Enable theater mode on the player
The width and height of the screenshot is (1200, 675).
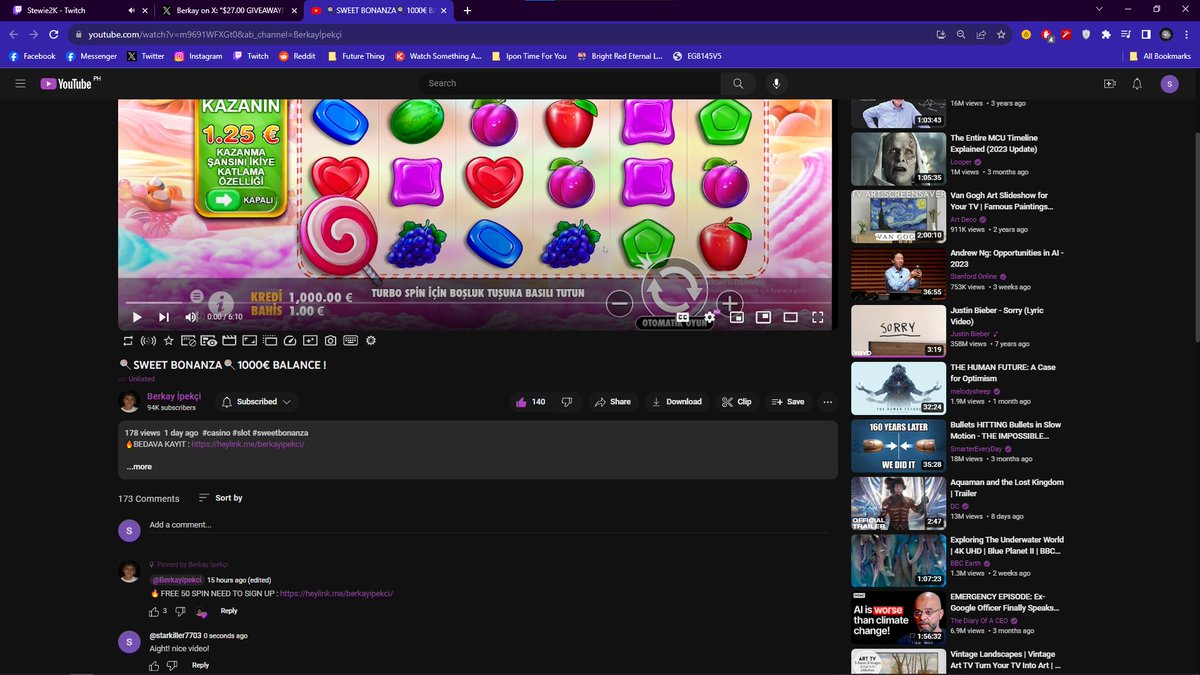pos(790,317)
